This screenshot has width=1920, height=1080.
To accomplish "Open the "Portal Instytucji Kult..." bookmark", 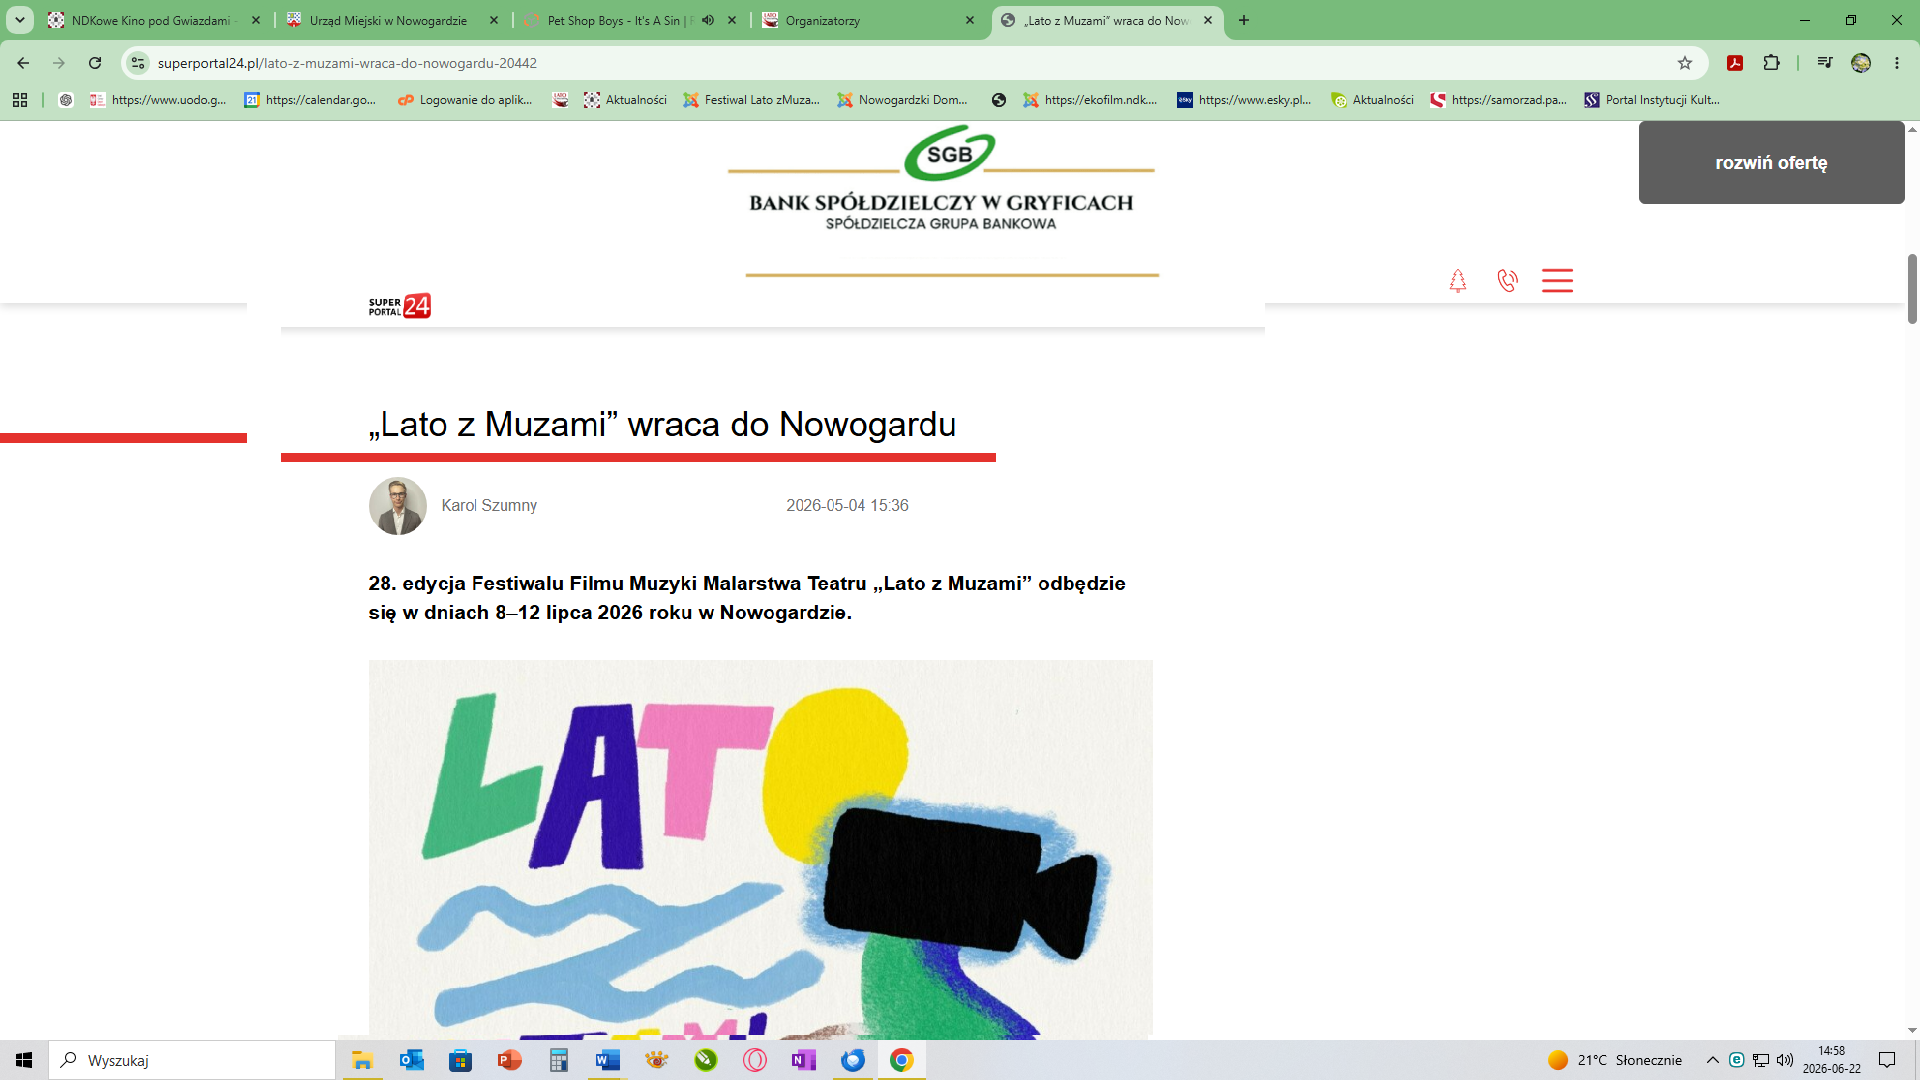I will [1653, 100].
